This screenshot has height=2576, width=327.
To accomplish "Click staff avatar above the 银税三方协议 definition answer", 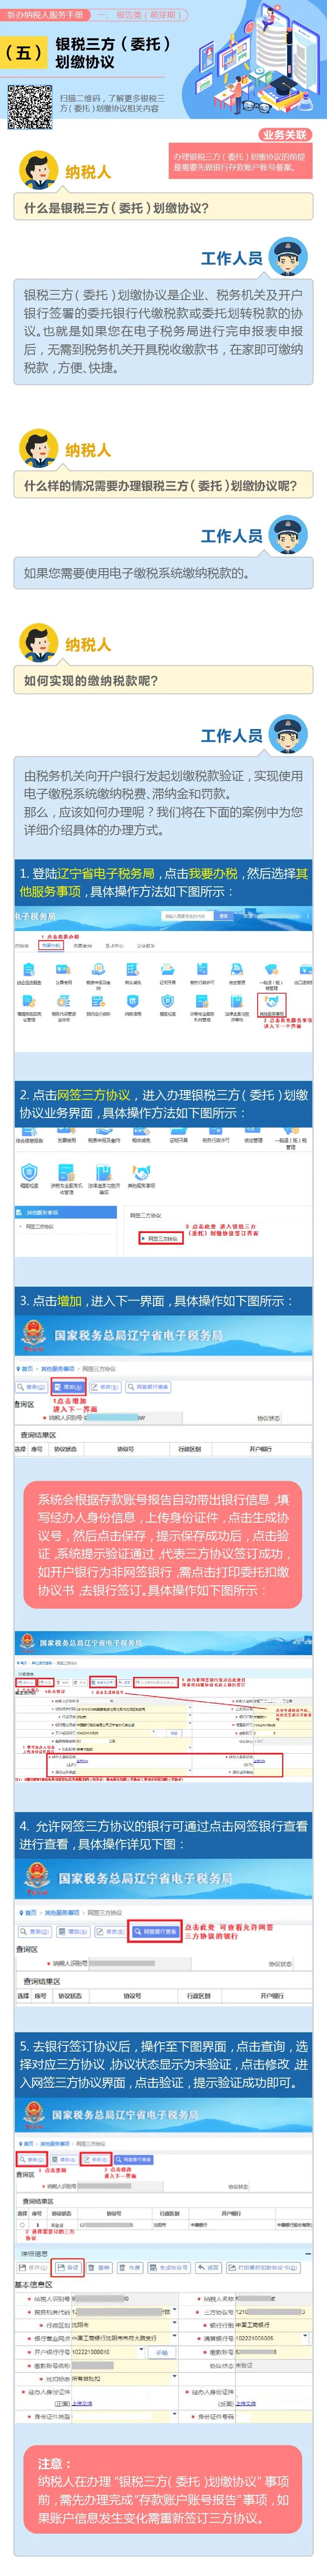I will click(x=289, y=257).
